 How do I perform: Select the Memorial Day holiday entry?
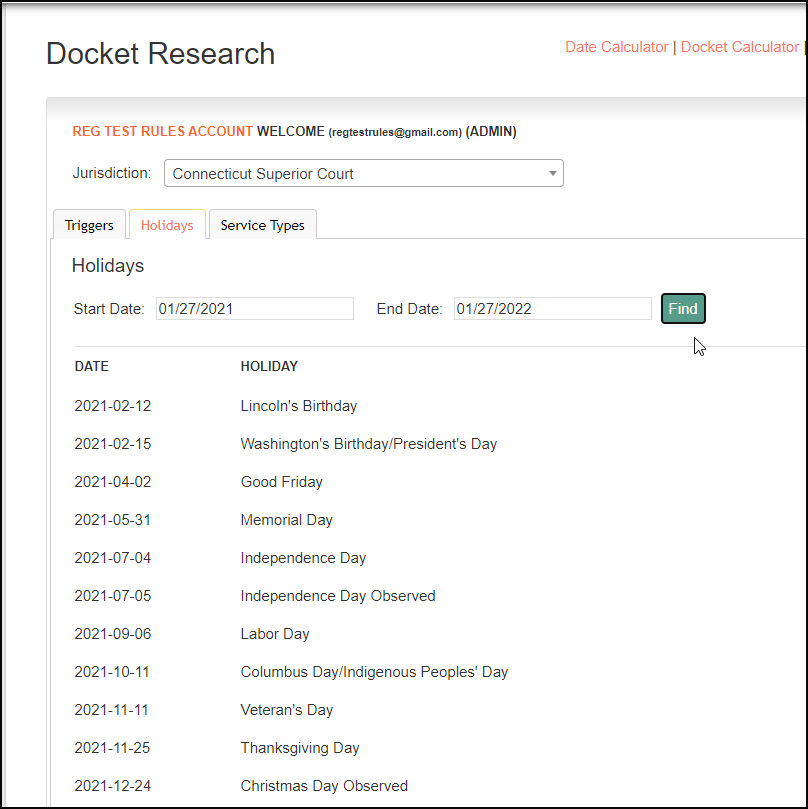pyautogui.click(x=287, y=520)
